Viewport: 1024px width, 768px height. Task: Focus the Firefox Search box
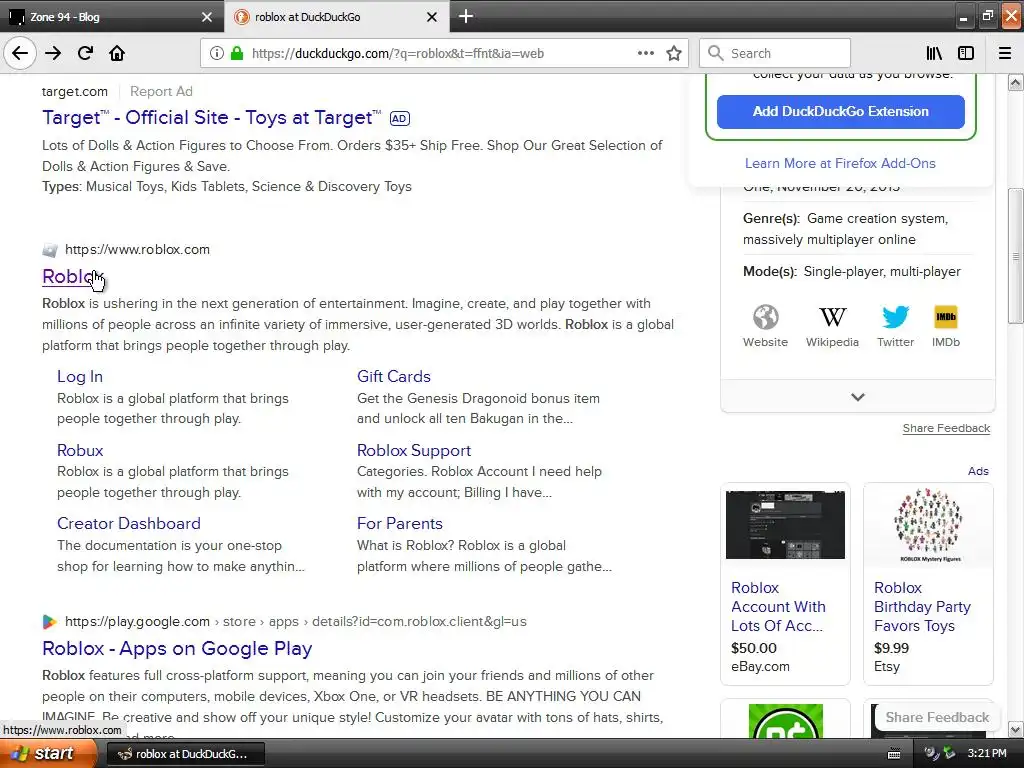click(x=775, y=54)
